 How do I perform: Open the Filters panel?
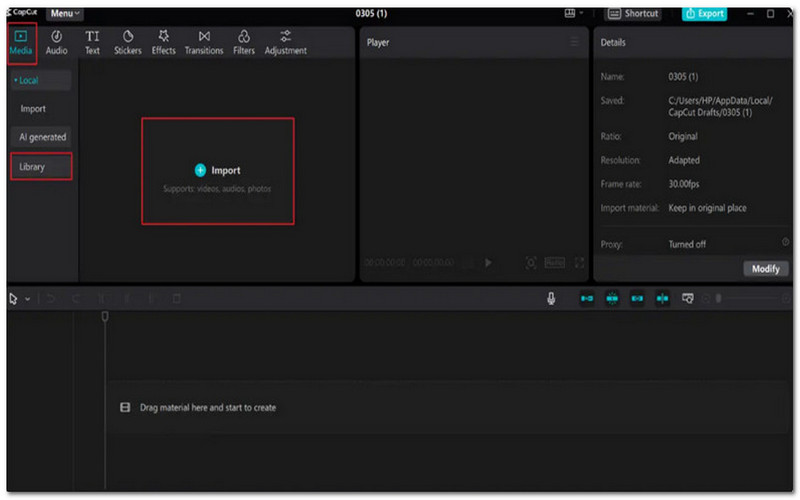click(244, 41)
